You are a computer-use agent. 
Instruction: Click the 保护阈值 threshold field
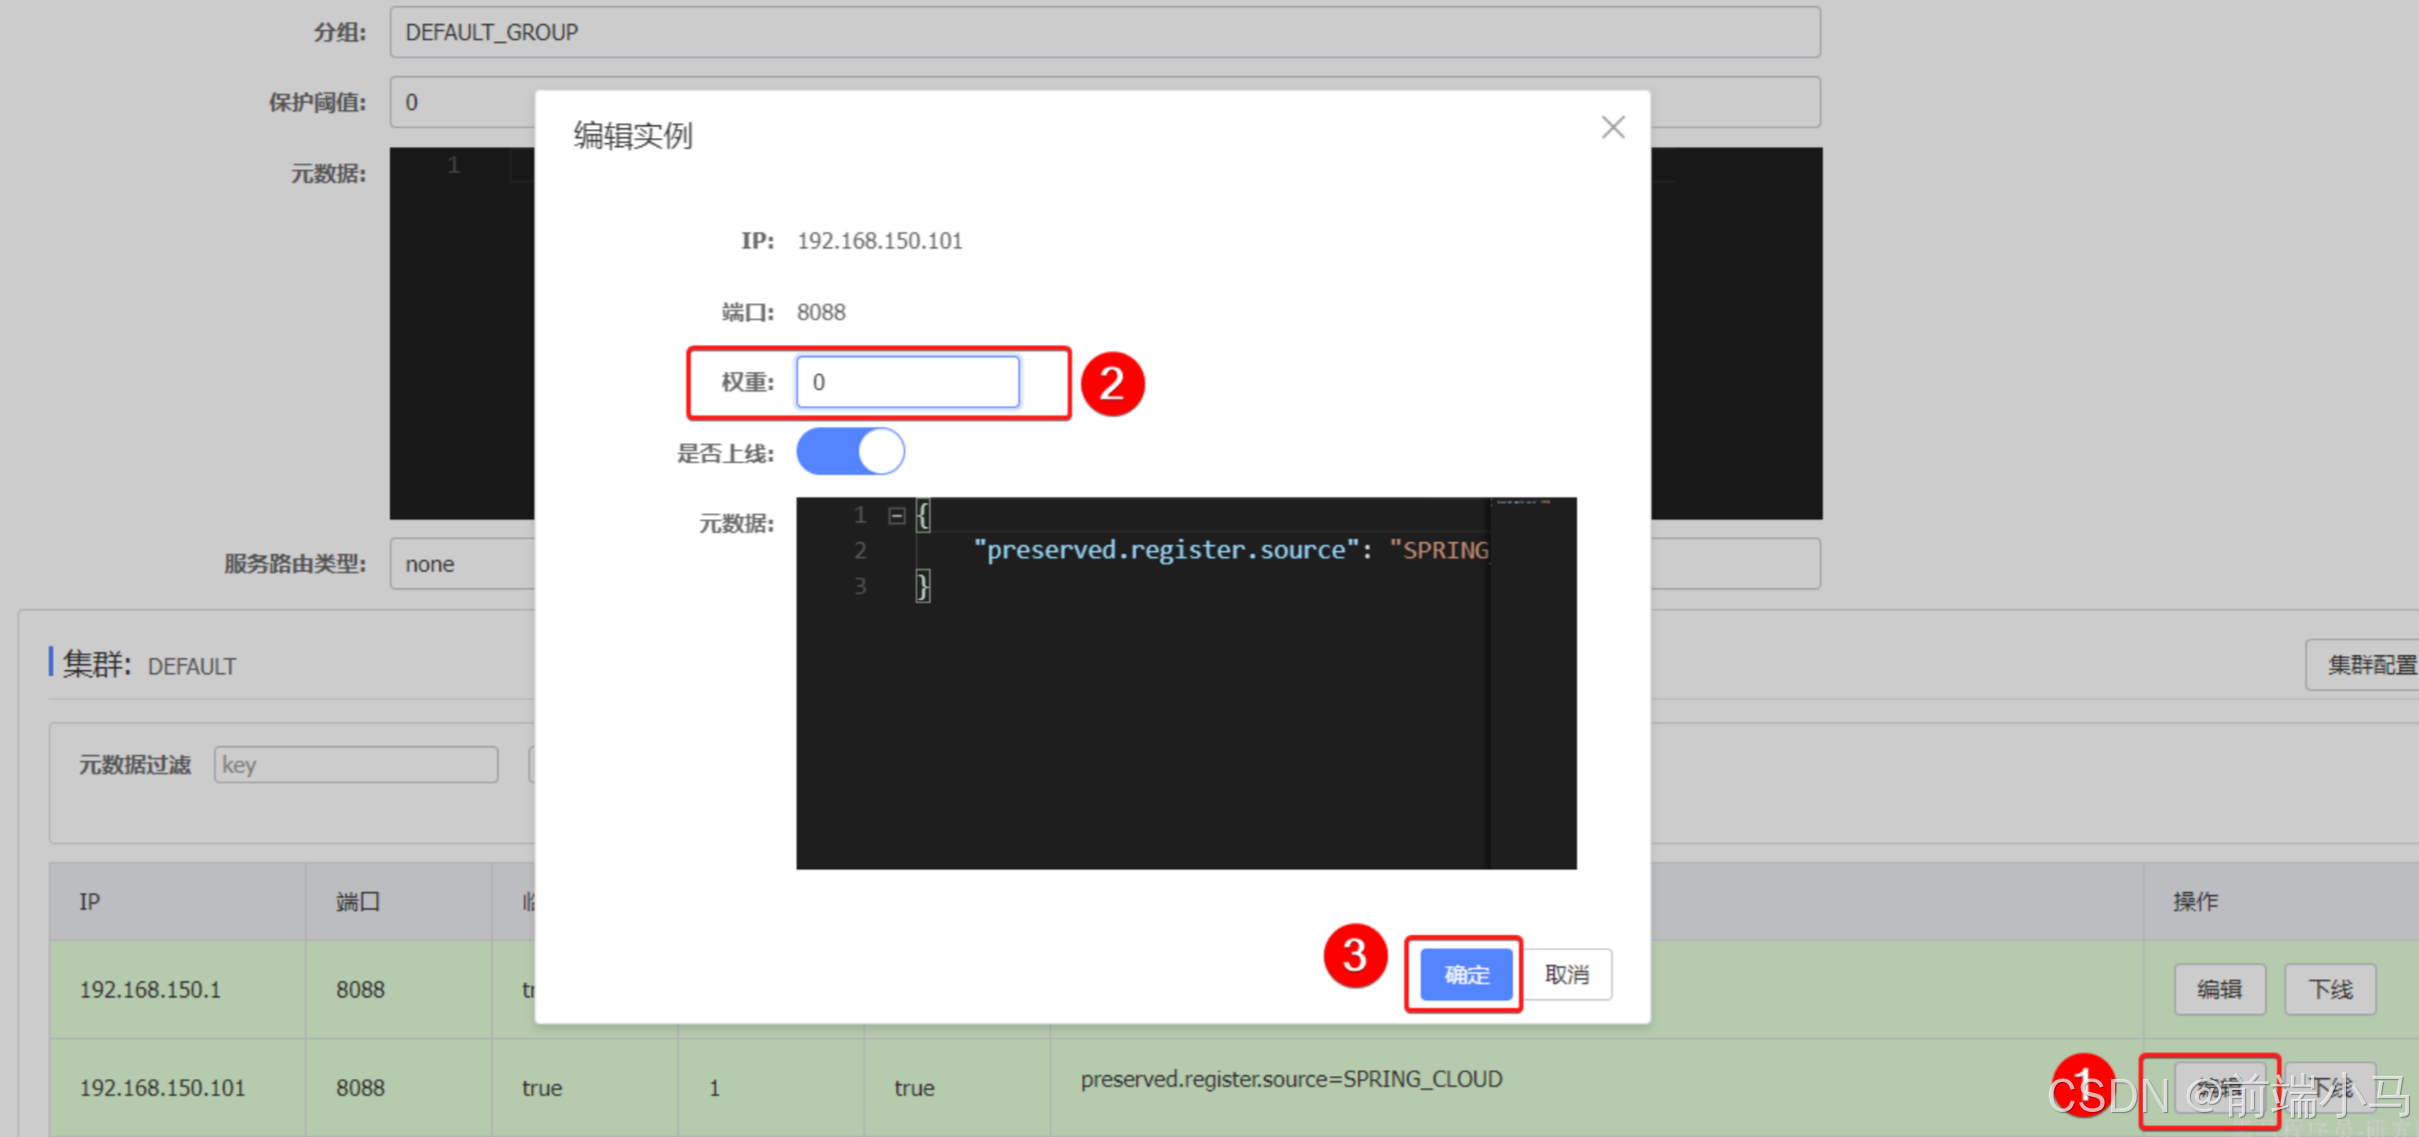[462, 103]
